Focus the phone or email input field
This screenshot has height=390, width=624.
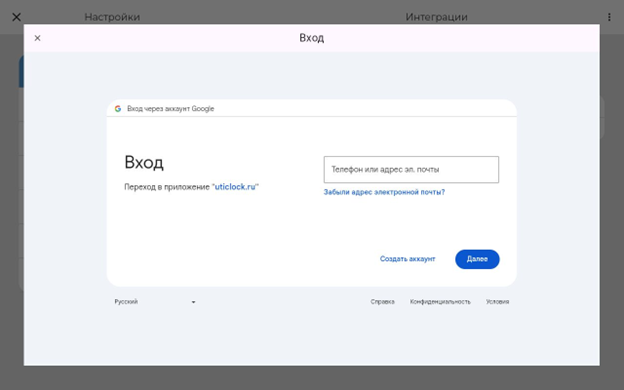pyautogui.click(x=411, y=170)
